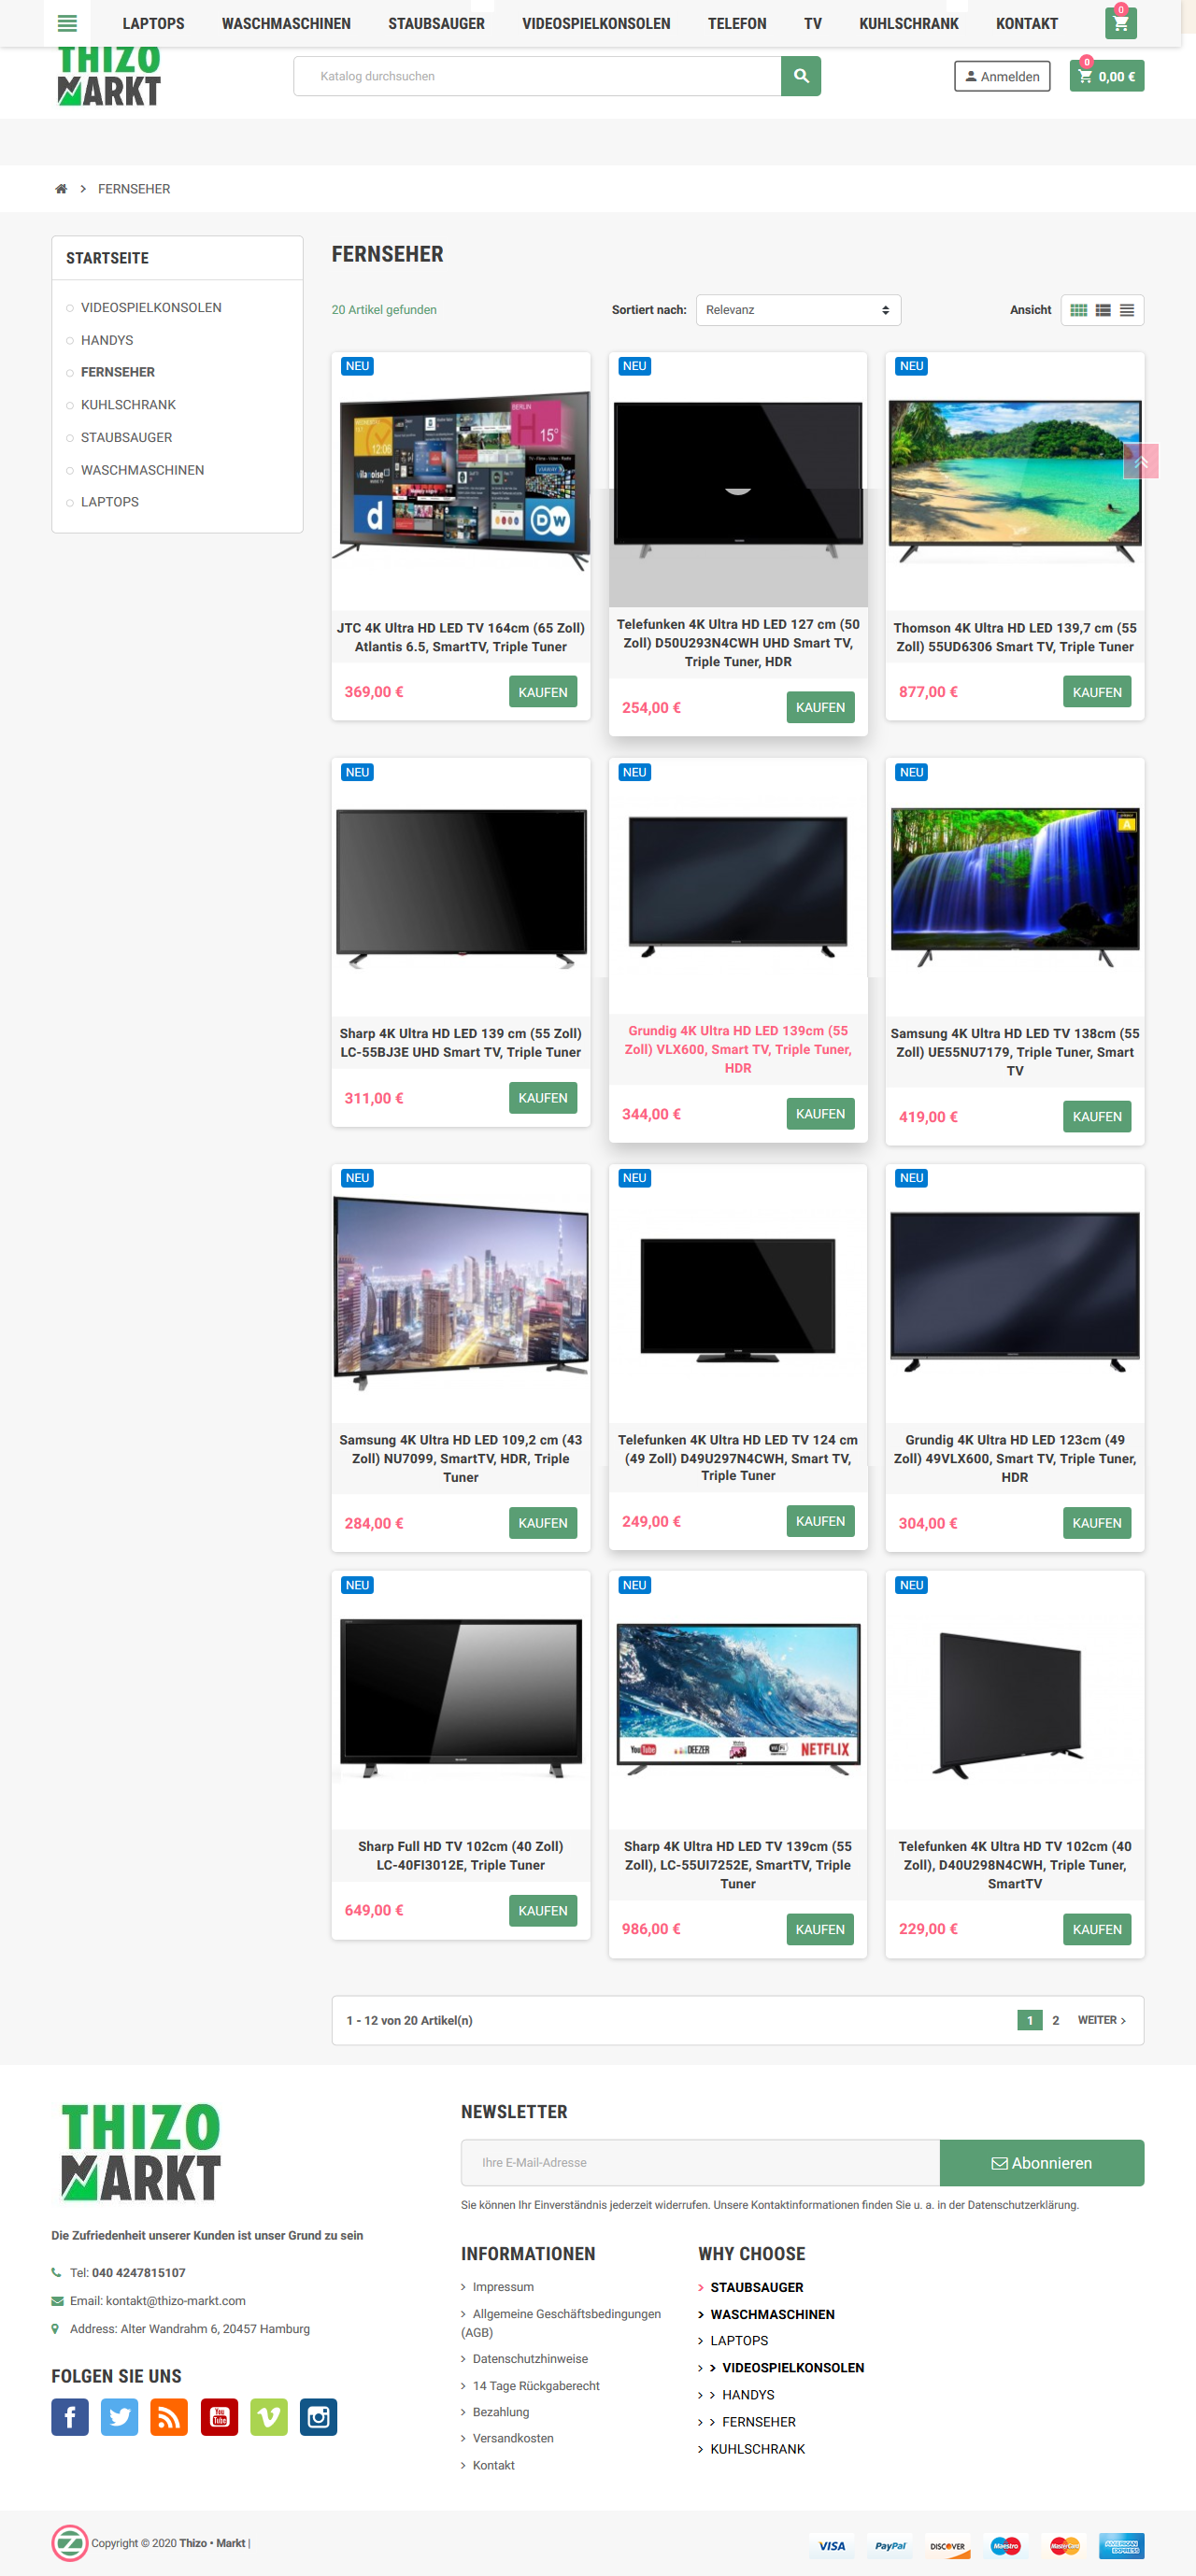Click the Katalog durchsuchen search field

(x=537, y=76)
